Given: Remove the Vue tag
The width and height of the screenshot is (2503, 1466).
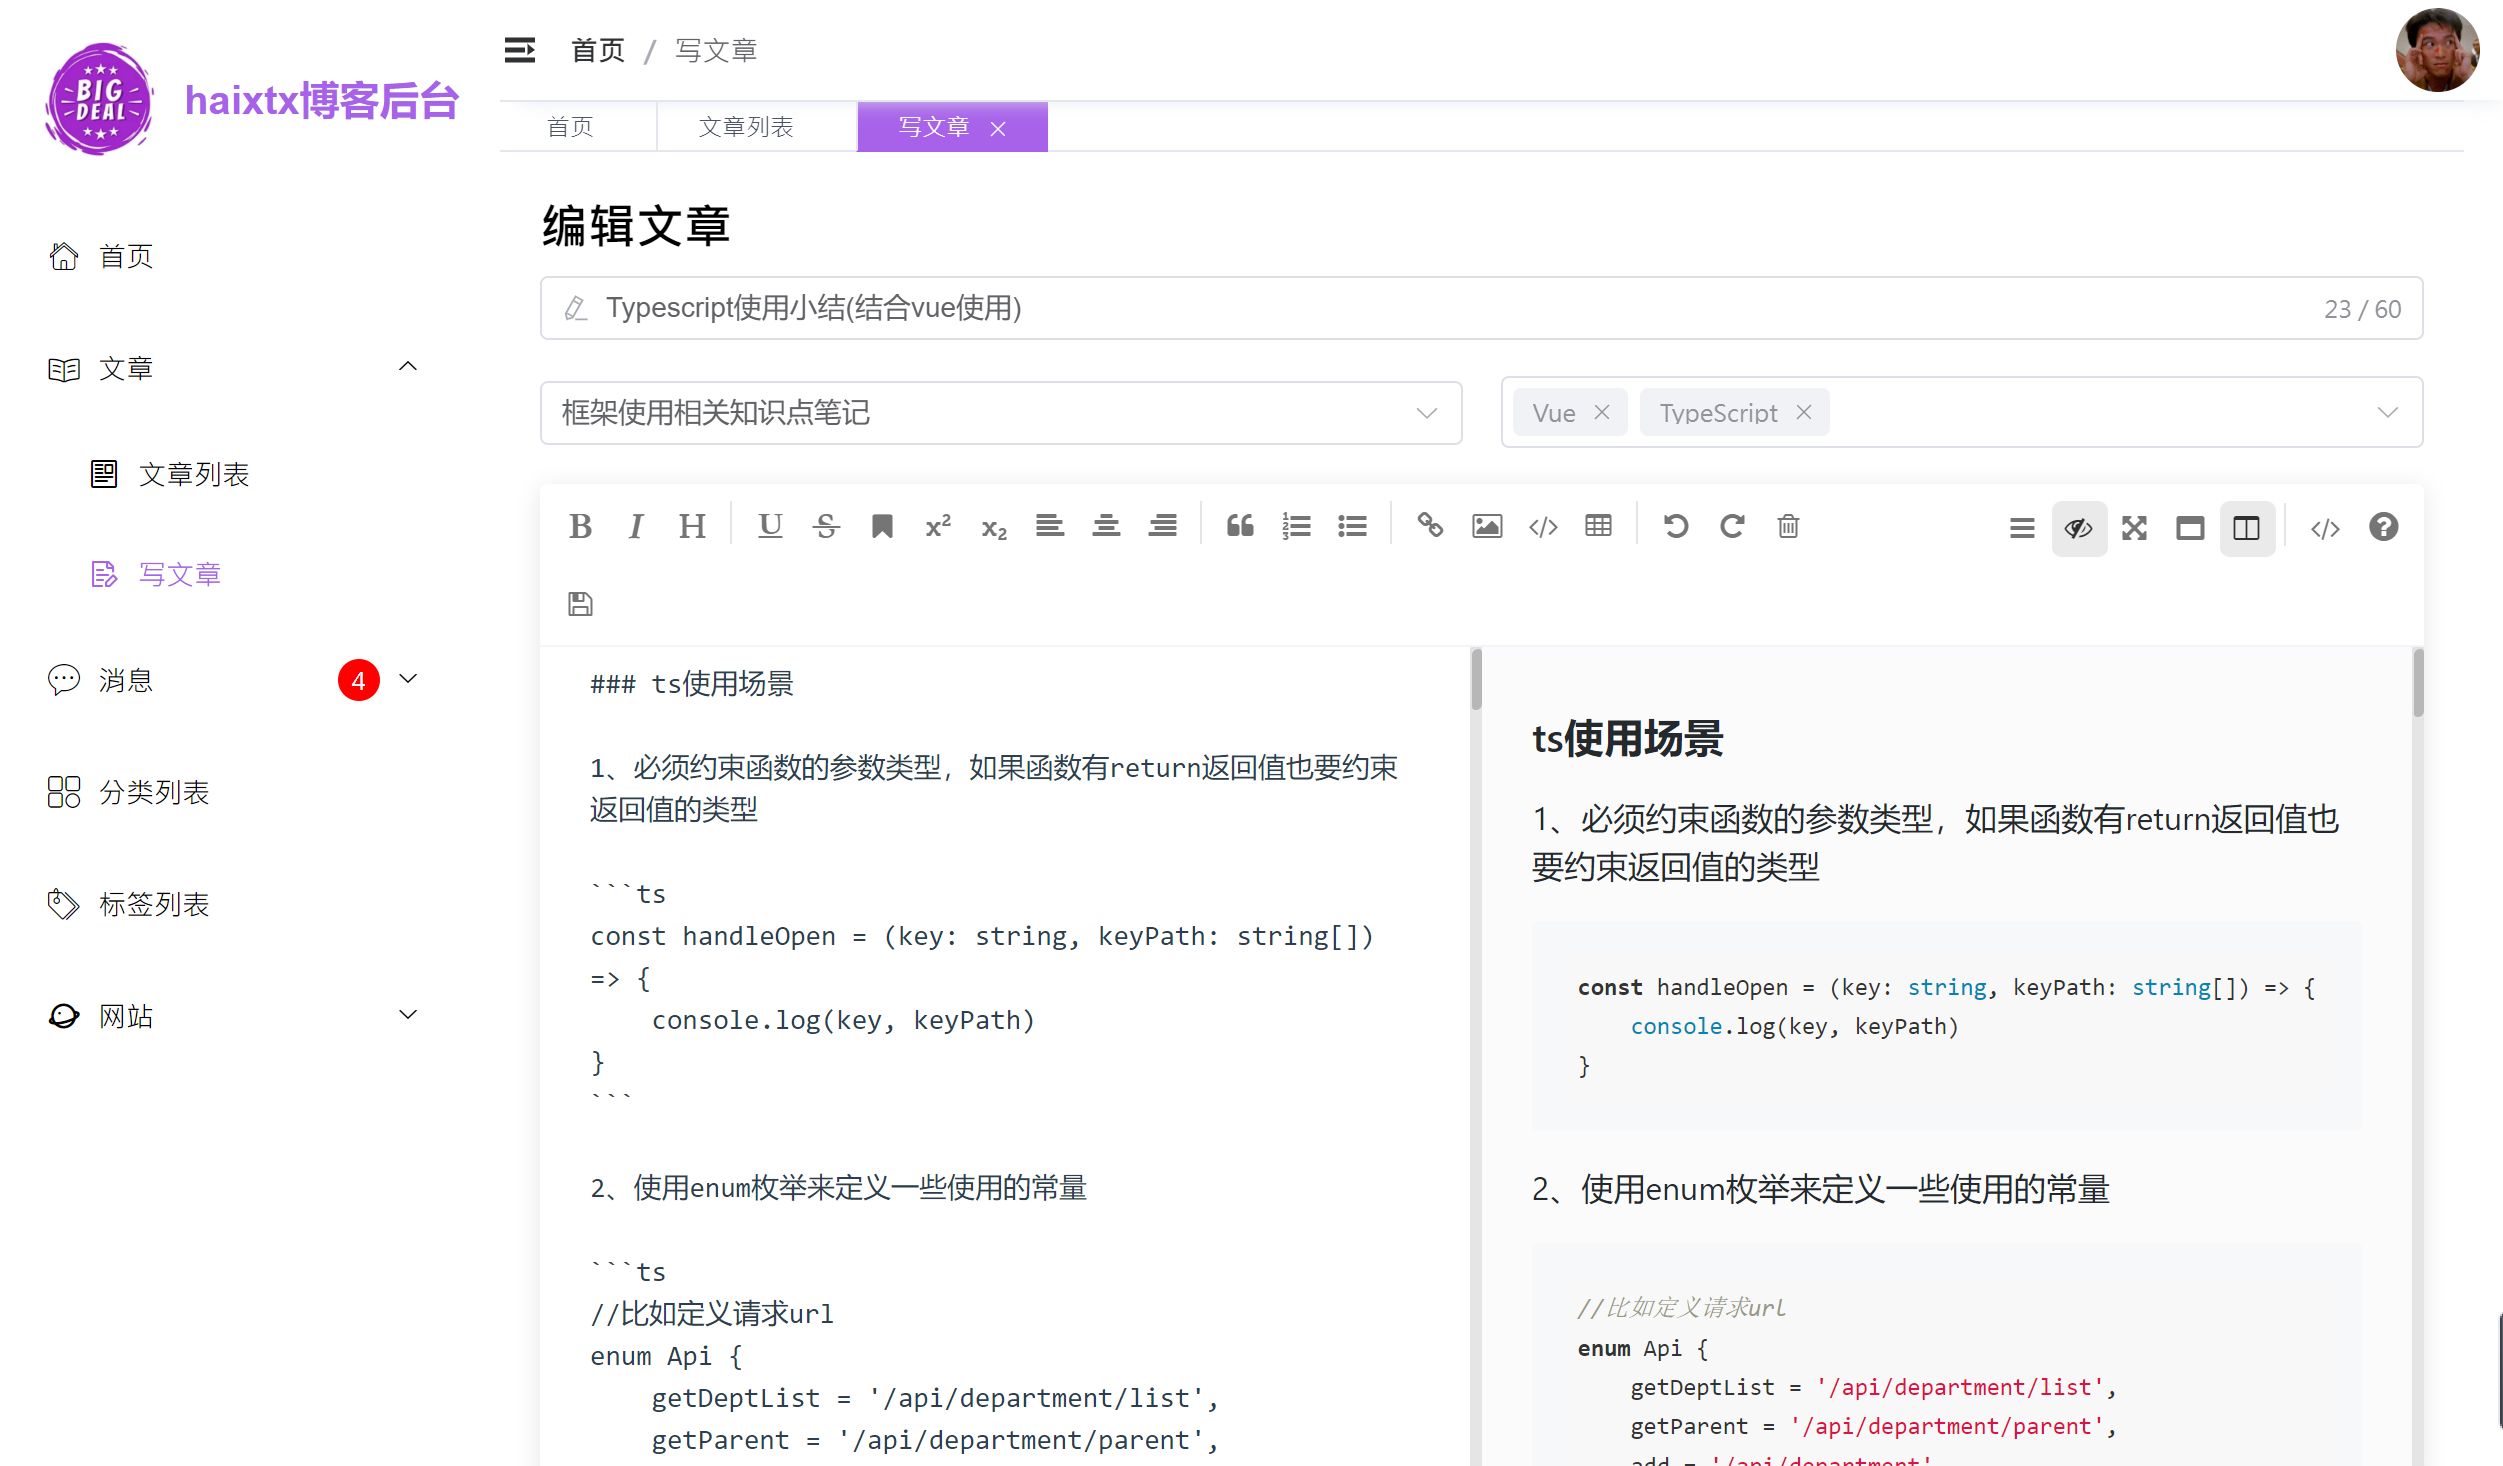Looking at the screenshot, I should (1601, 412).
